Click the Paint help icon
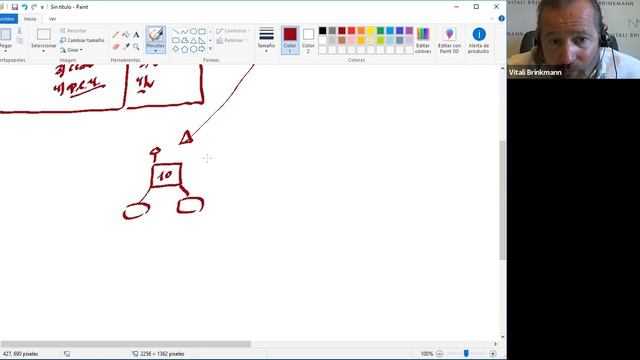The width and height of the screenshot is (640, 360). pos(502,18)
